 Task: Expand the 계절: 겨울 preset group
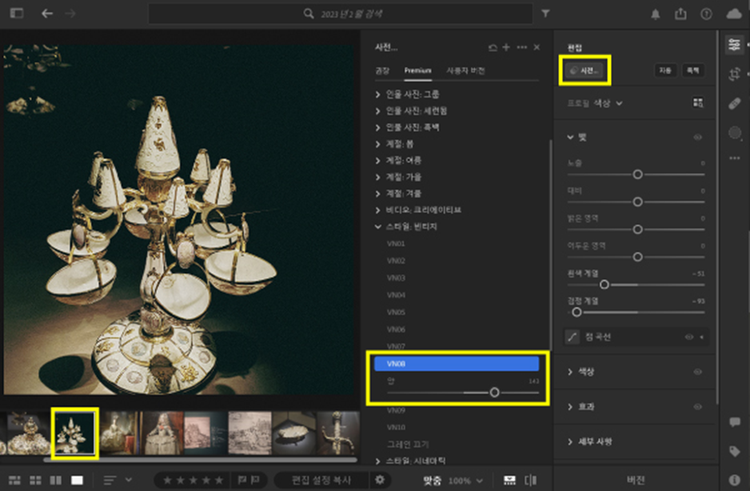tap(398, 194)
